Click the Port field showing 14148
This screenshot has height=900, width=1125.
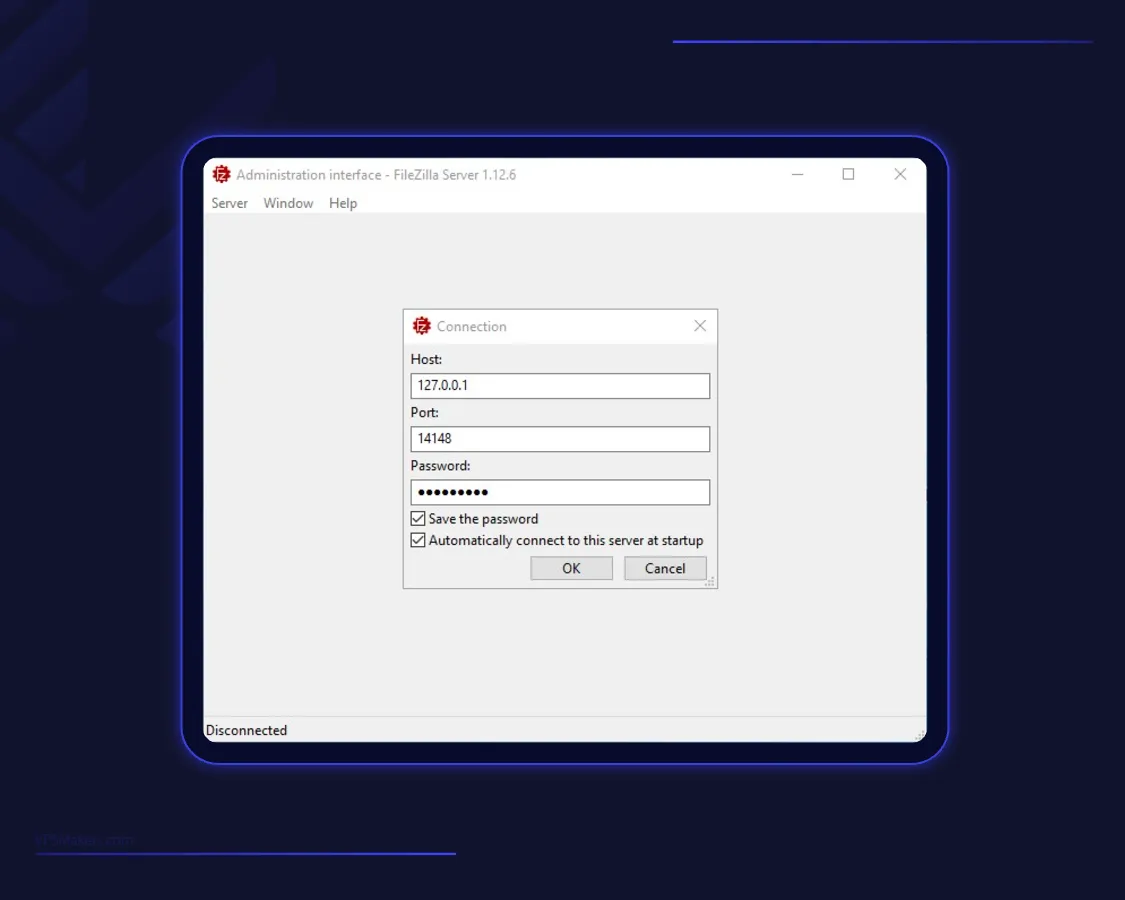pos(560,439)
